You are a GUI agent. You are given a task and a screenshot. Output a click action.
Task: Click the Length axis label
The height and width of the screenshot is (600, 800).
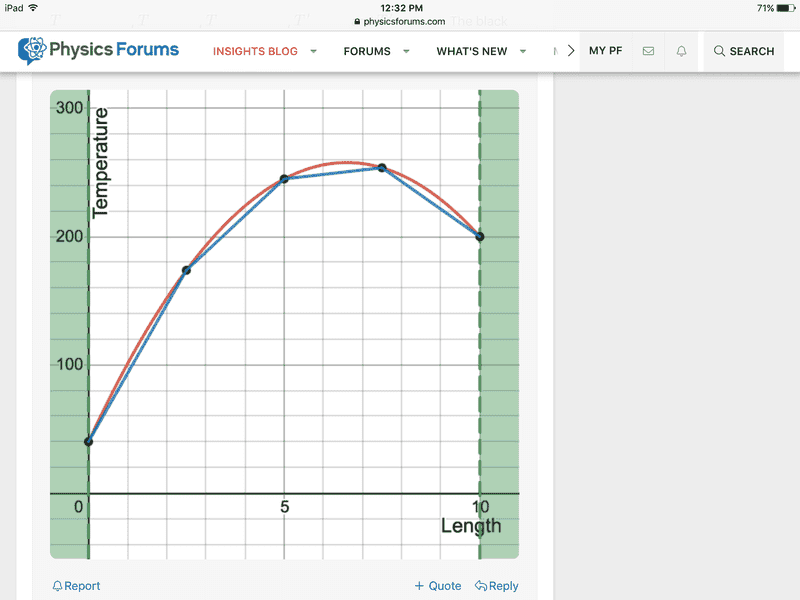471,526
